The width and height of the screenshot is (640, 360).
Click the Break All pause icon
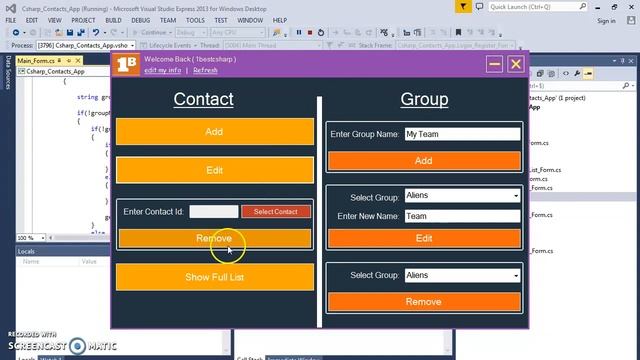tap(299, 32)
